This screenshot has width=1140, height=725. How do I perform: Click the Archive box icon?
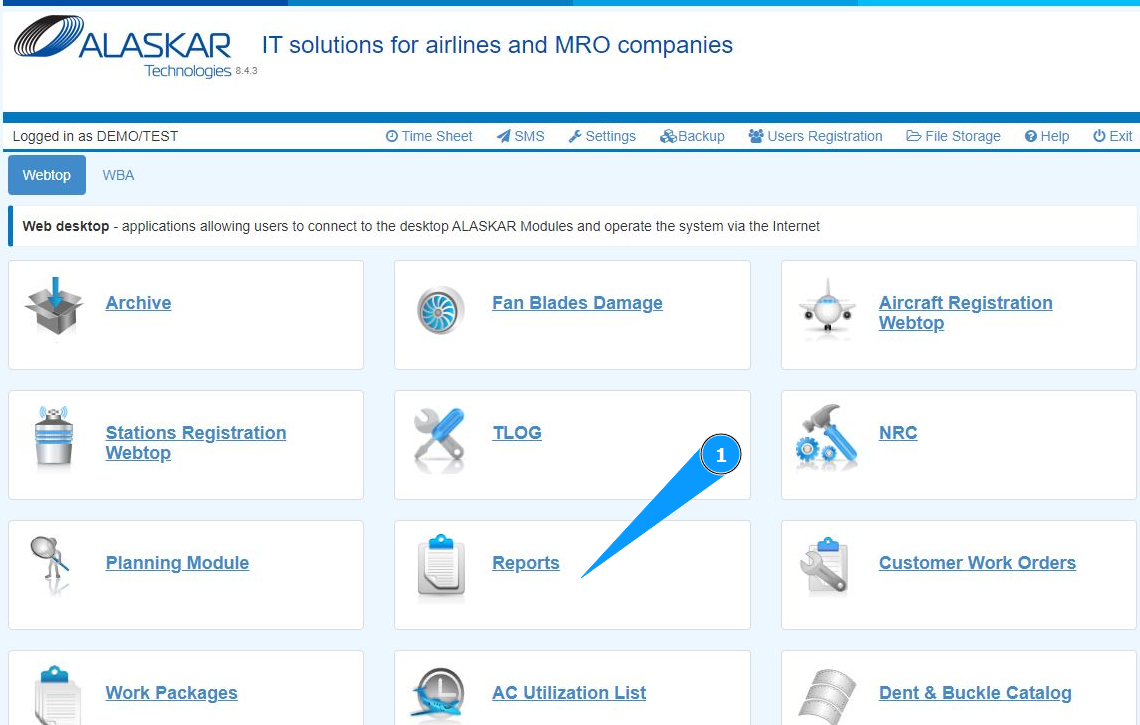coord(55,306)
